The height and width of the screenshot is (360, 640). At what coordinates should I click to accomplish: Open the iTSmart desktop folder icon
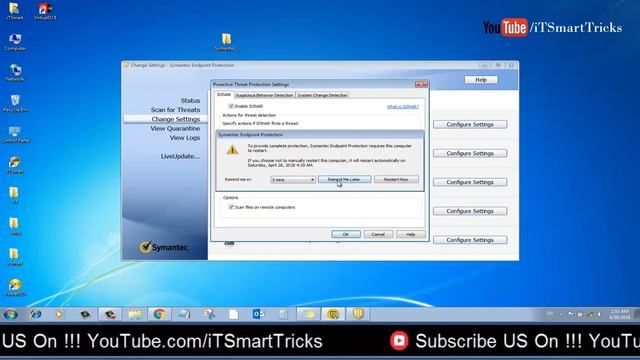tap(14, 11)
